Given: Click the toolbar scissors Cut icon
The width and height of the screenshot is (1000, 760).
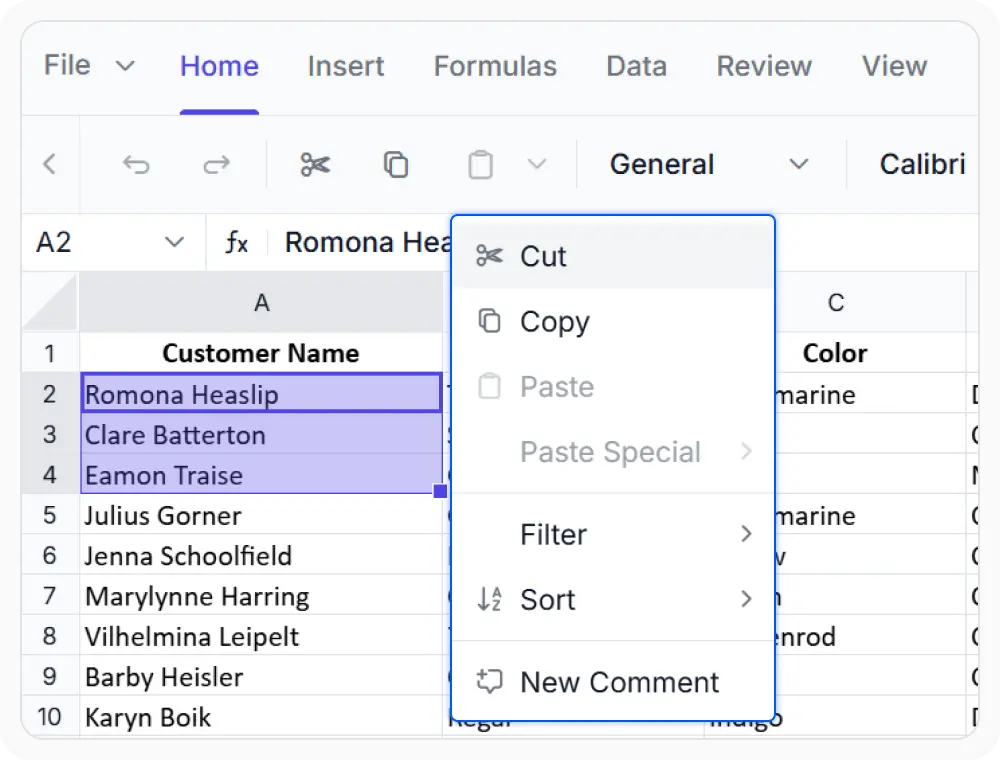Looking at the screenshot, I should [x=315, y=164].
